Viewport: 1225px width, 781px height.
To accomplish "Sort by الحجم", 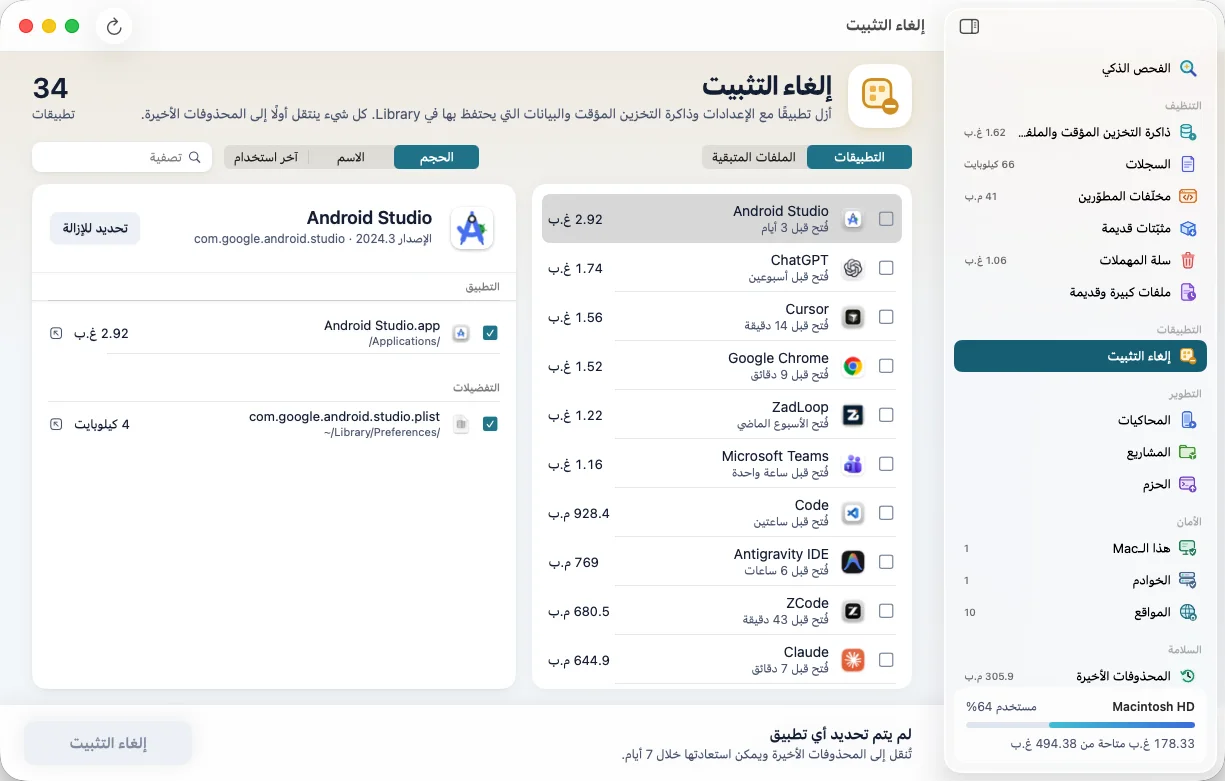I will tap(436, 157).
